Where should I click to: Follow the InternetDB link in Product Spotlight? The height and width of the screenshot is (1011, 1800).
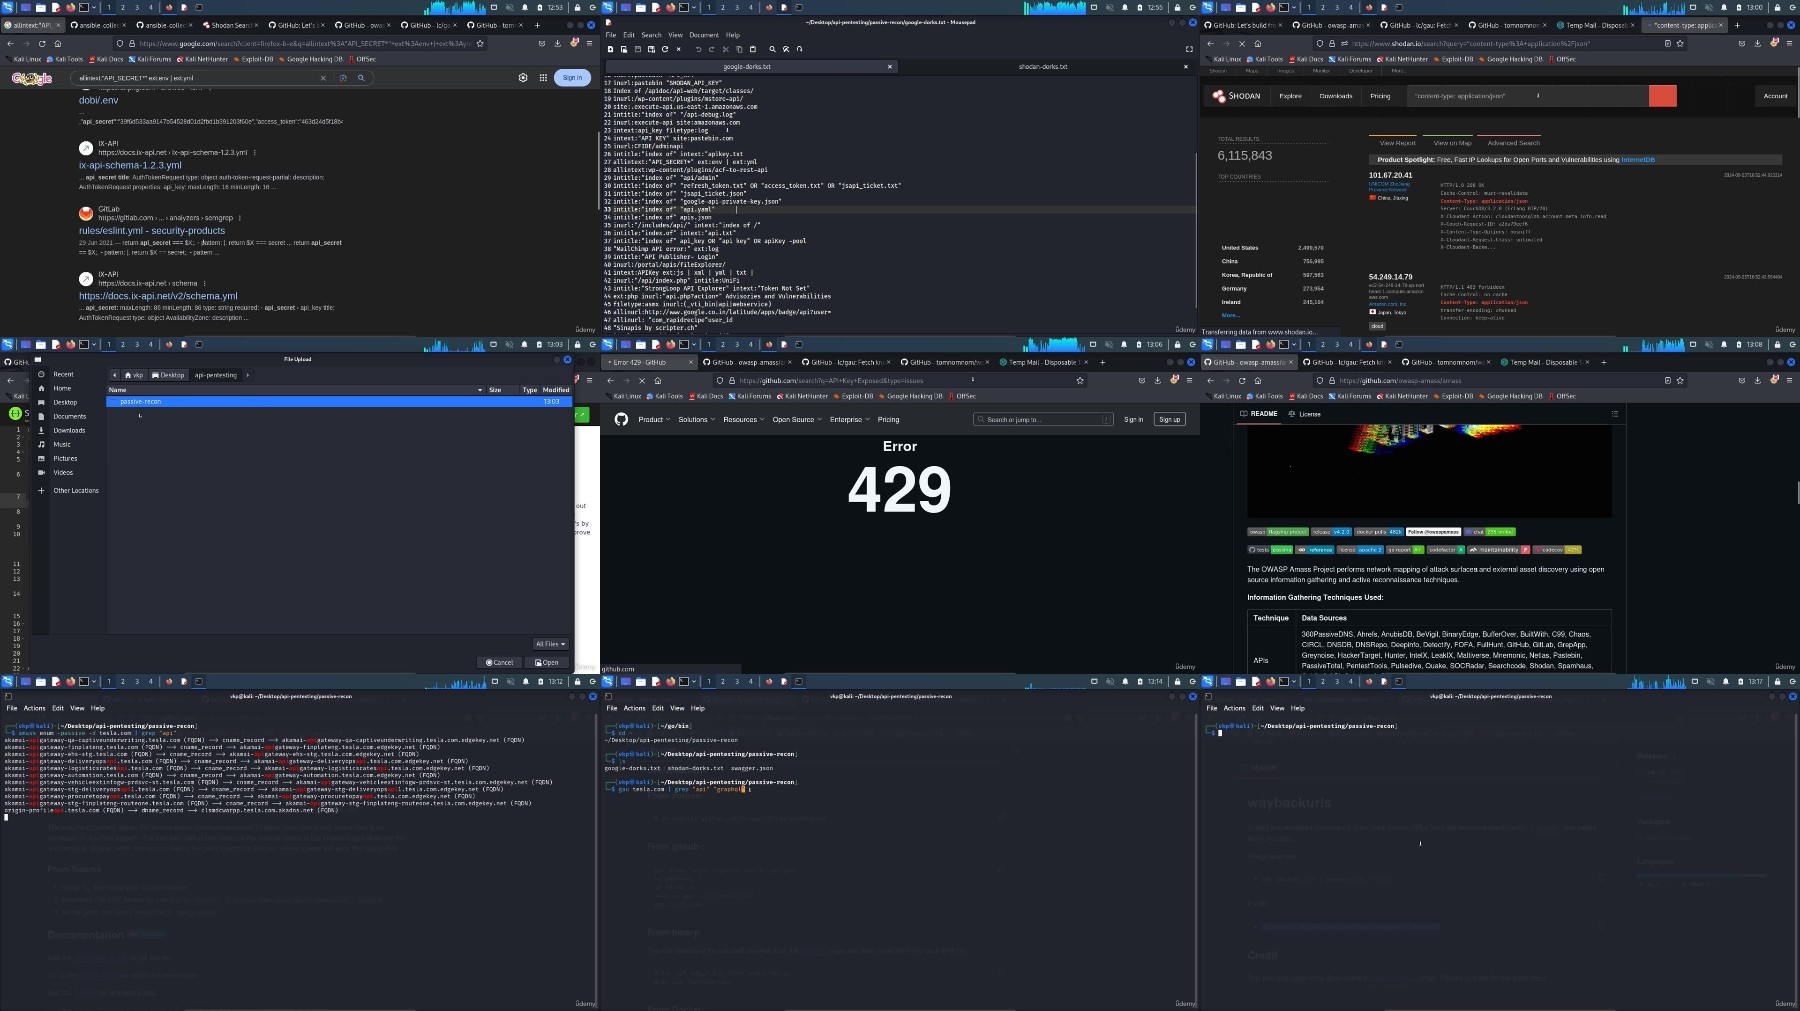pyautogui.click(x=1638, y=160)
